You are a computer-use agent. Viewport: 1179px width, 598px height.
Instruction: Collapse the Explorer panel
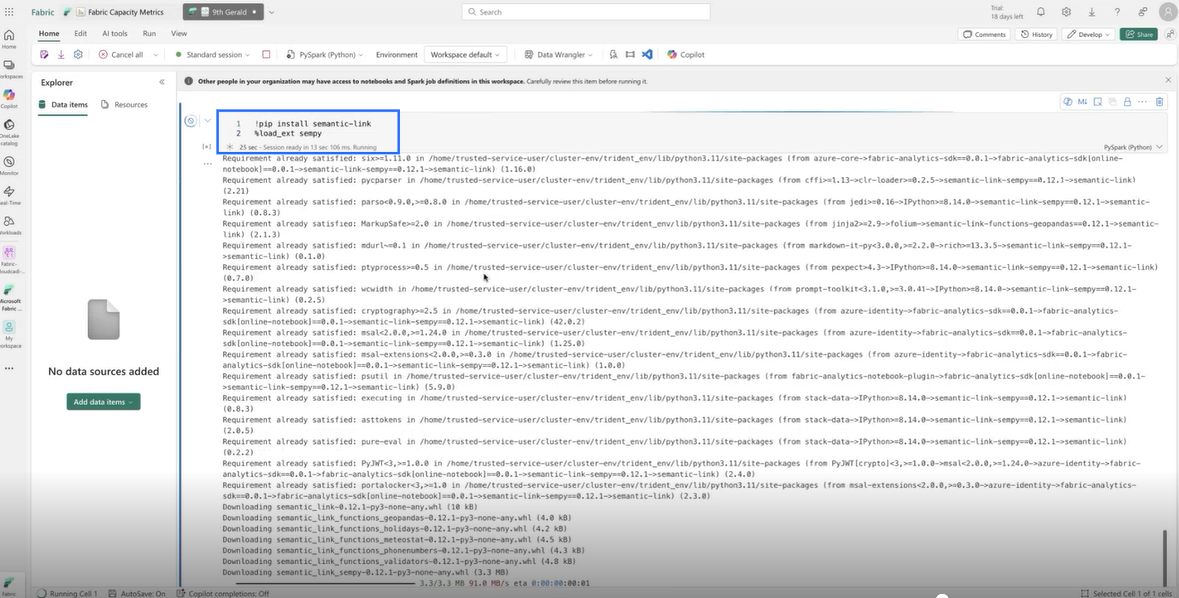pyautogui.click(x=162, y=82)
